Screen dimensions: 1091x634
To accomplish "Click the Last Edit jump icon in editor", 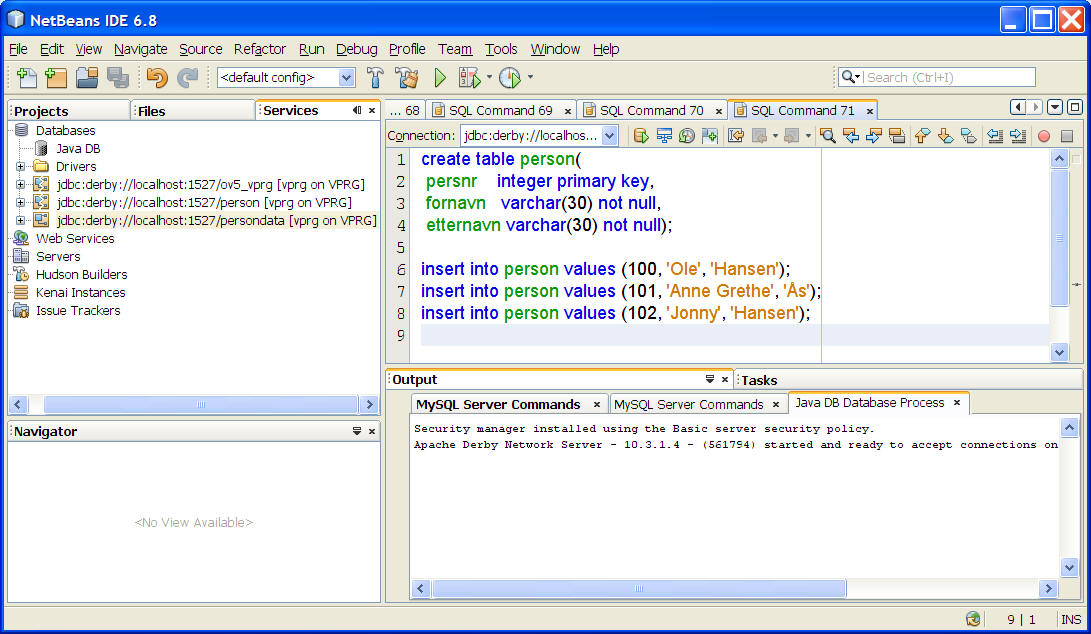I will (735, 136).
